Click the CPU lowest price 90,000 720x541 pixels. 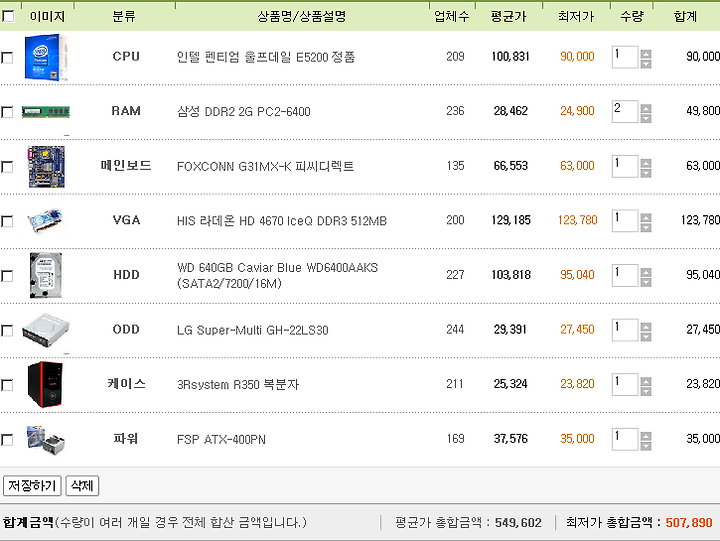pos(577,56)
